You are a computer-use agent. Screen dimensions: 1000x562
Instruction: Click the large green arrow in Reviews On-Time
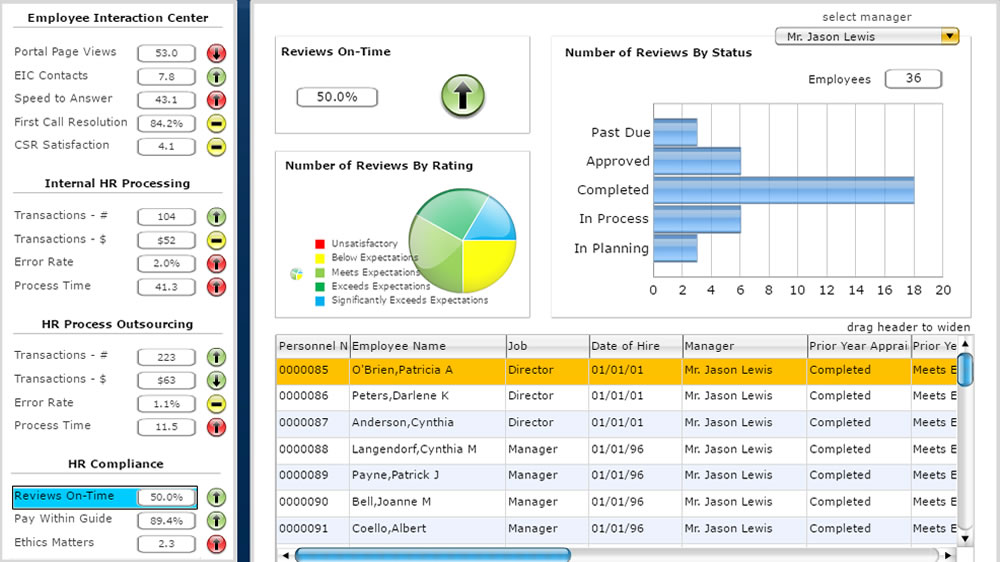463,96
